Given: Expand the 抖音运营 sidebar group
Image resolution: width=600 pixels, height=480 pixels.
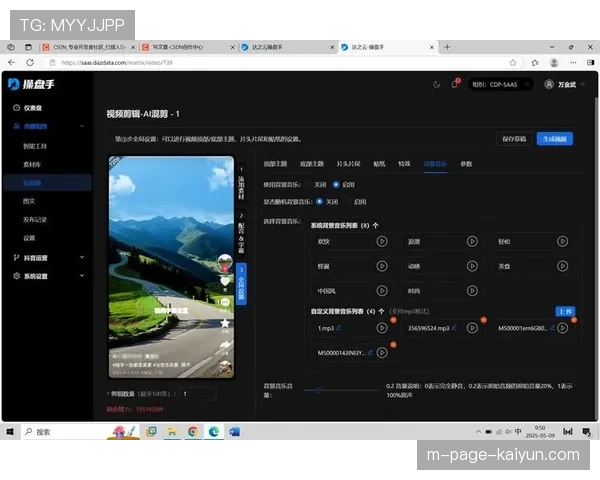Looking at the screenshot, I should pos(82,258).
